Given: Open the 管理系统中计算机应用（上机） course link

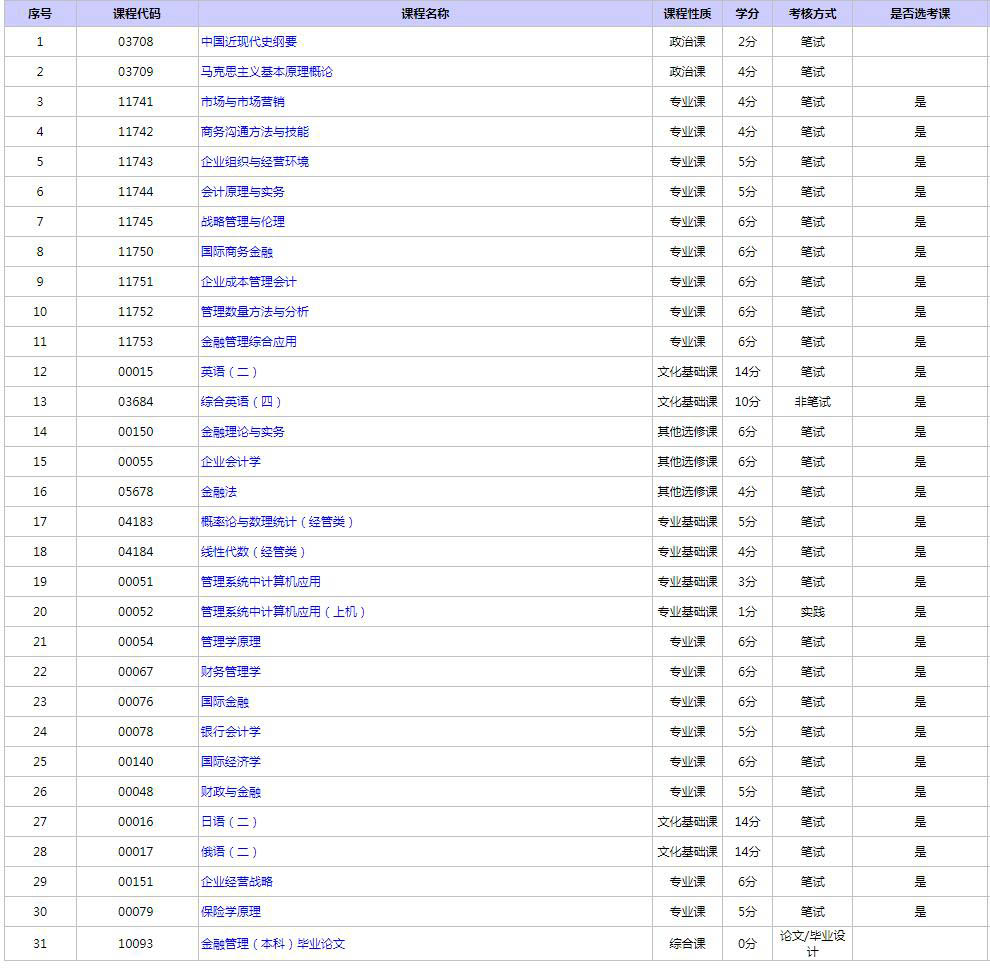Looking at the screenshot, I should (x=283, y=612).
